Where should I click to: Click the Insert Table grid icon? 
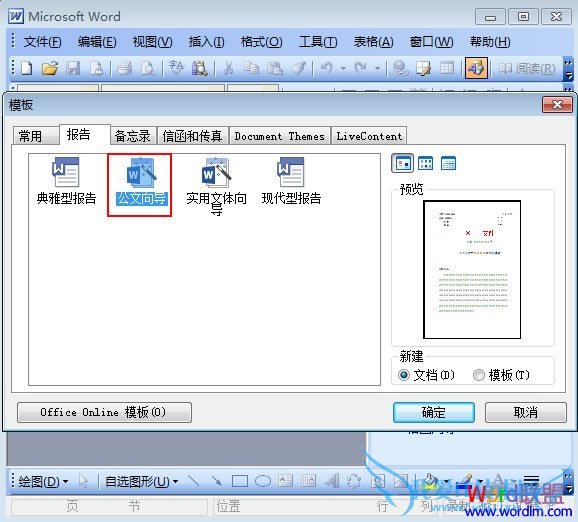(447, 68)
